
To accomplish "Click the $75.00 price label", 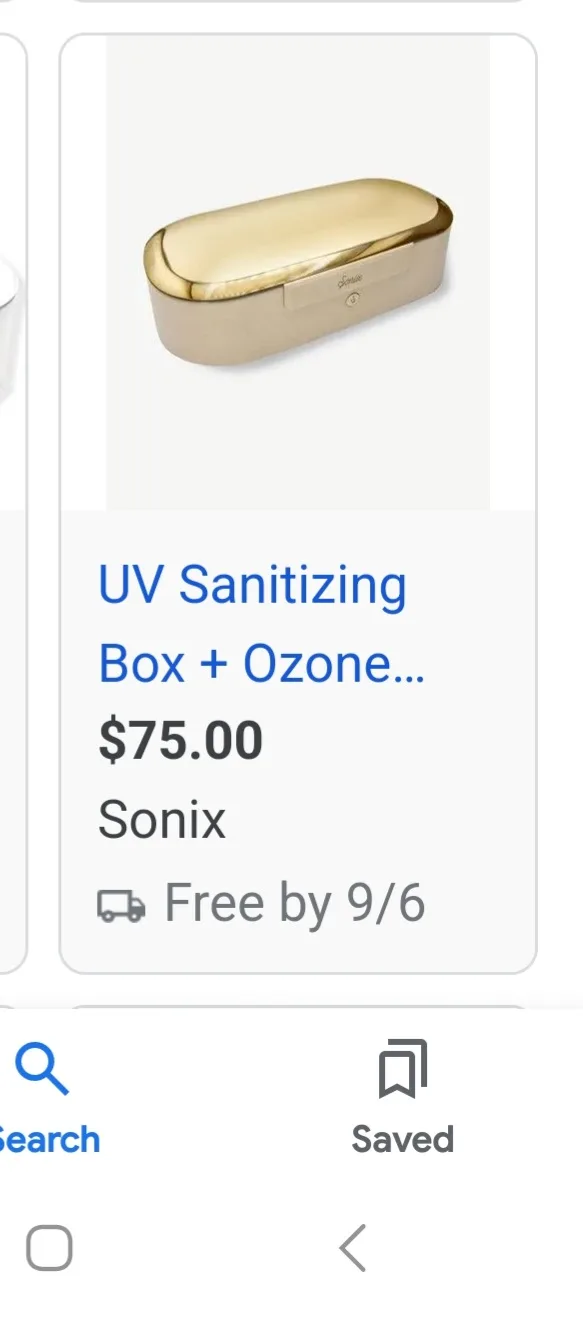I will 181,739.
